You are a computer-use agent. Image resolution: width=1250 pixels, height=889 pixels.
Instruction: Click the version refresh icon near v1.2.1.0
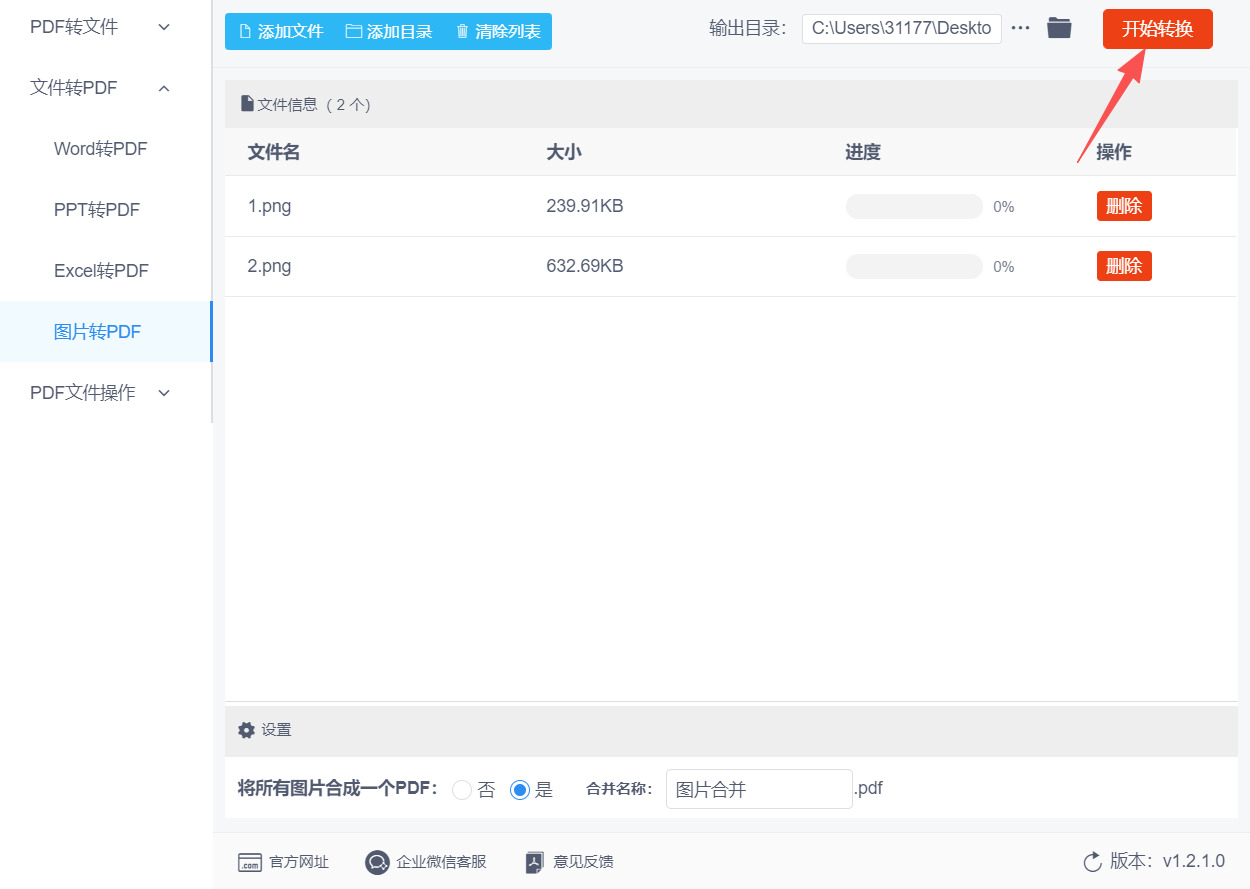1092,861
